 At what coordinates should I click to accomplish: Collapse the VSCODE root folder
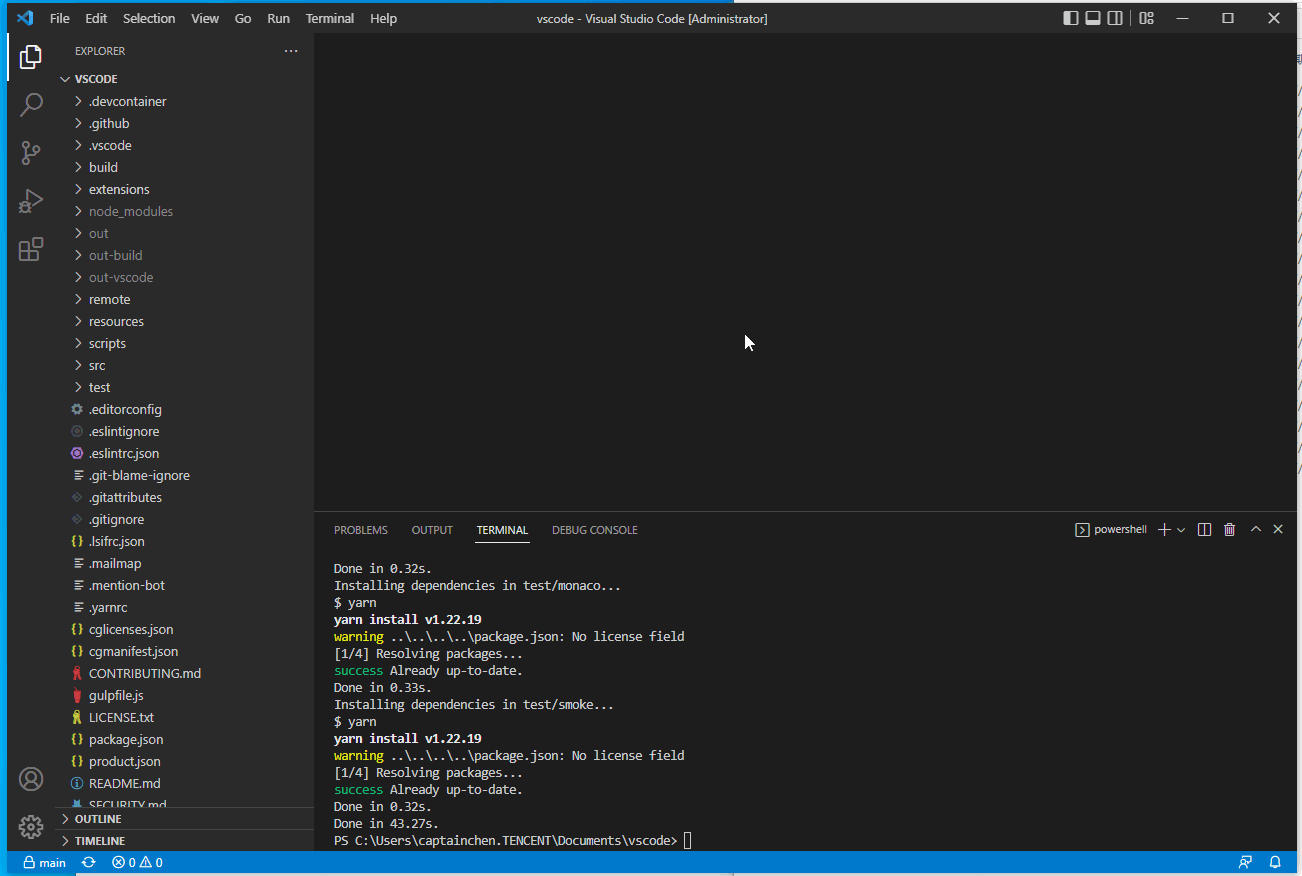tap(185, 79)
